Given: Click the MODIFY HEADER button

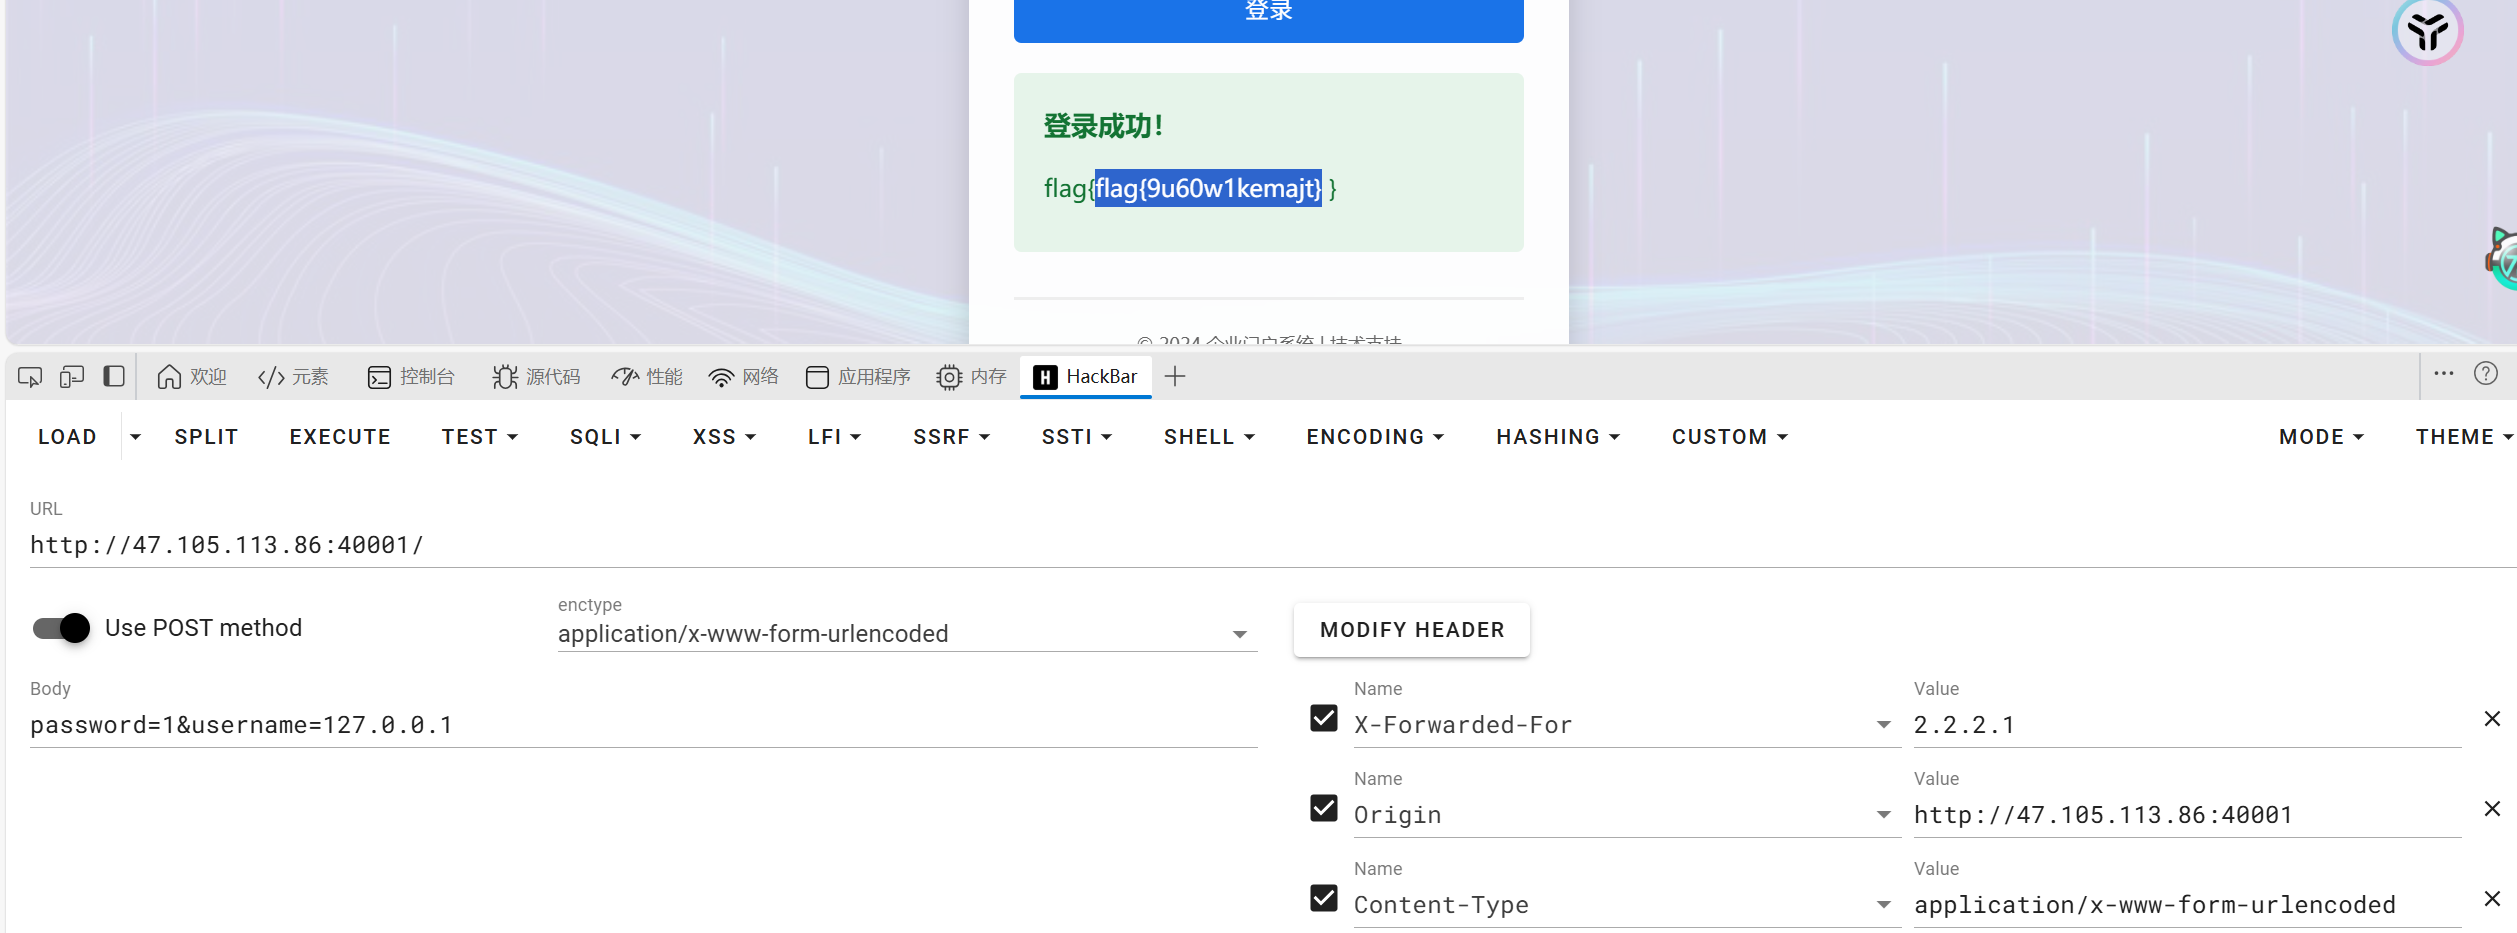Looking at the screenshot, I should tap(1411, 629).
